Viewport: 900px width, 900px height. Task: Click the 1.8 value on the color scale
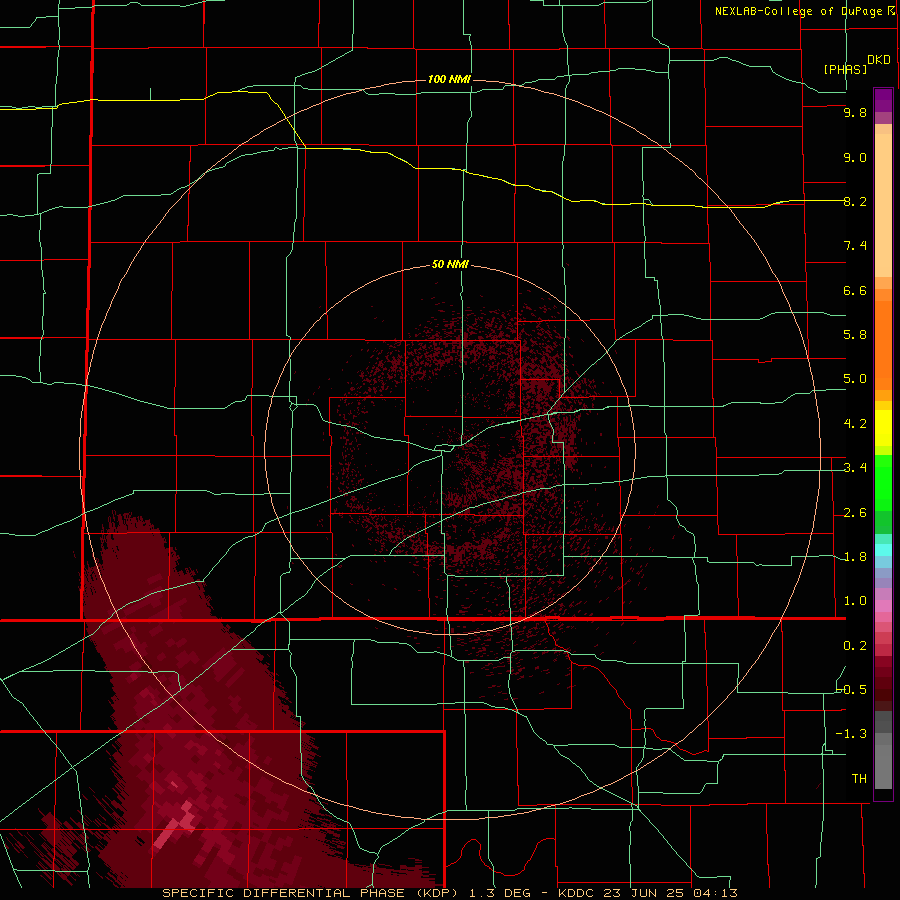[x=855, y=557]
